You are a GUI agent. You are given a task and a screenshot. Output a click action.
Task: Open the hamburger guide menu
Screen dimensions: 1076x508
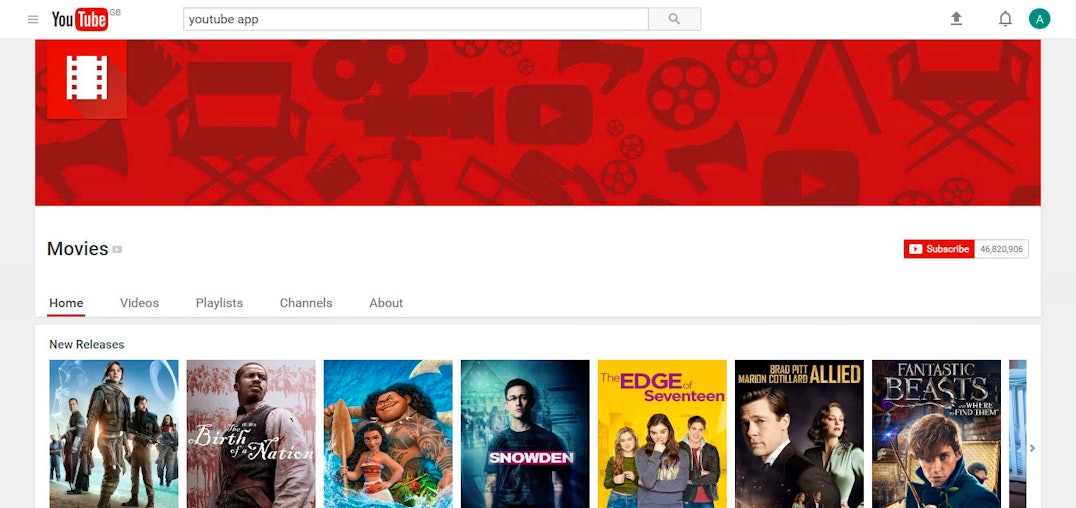(33, 19)
